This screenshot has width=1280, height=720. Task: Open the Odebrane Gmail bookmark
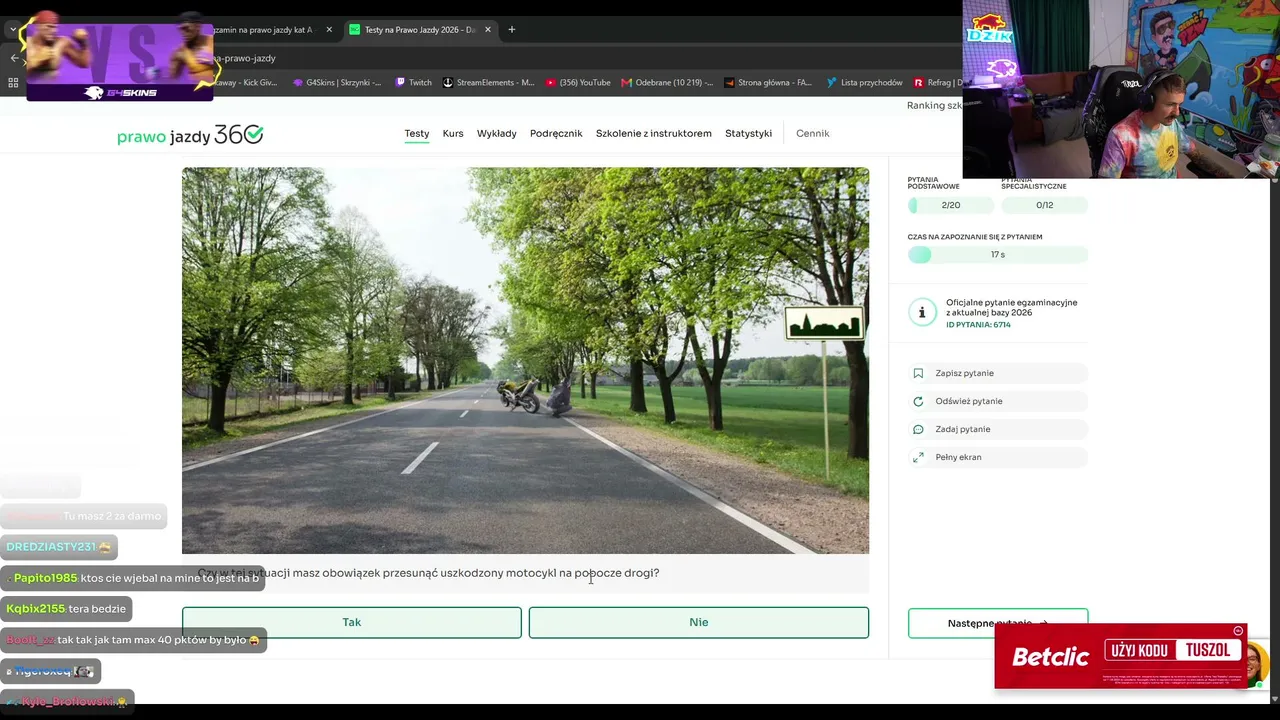coord(667,83)
